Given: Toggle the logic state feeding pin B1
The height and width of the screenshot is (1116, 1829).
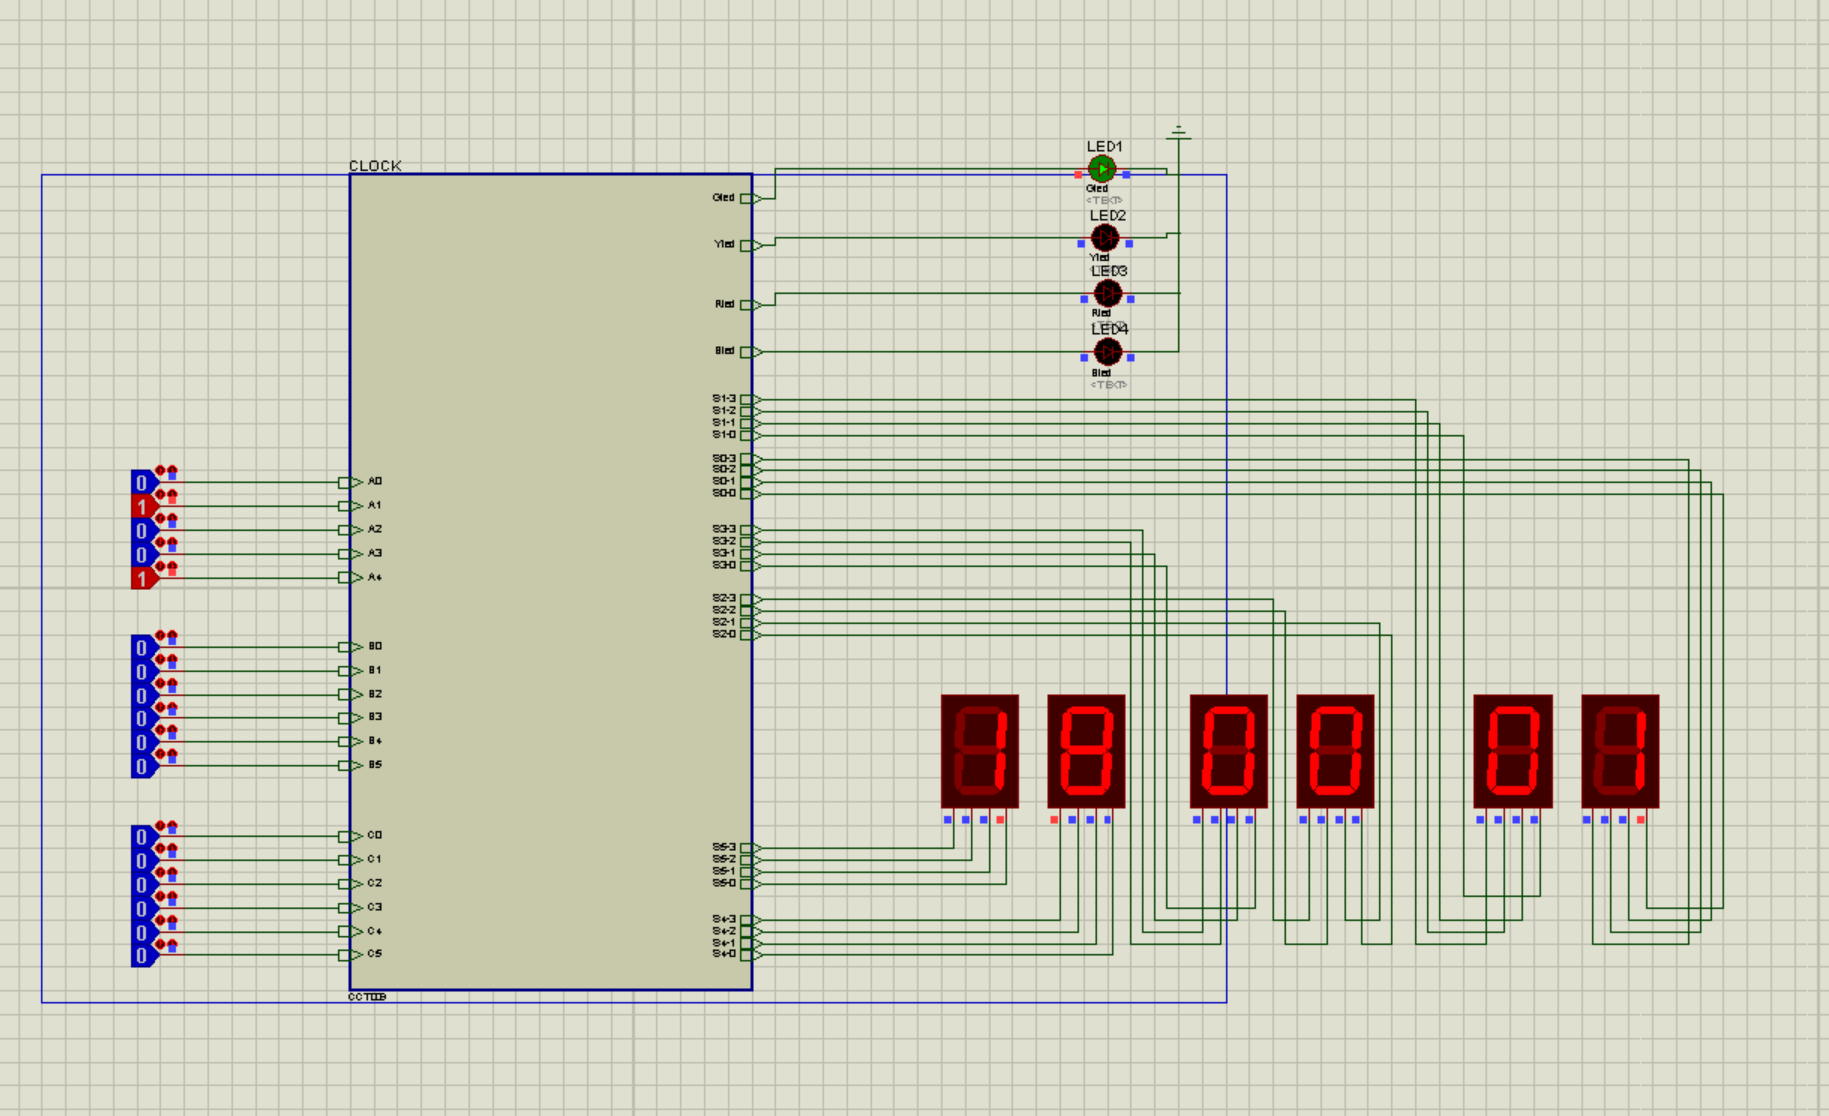Looking at the screenshot, I should (143, 671).
